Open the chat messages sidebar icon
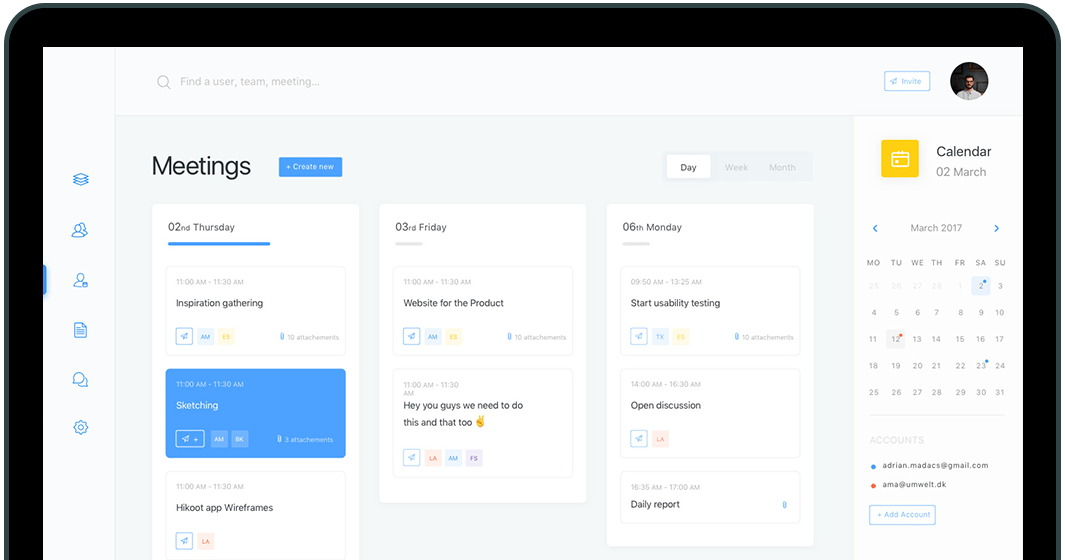The image size is (1065, 560). 81,379
